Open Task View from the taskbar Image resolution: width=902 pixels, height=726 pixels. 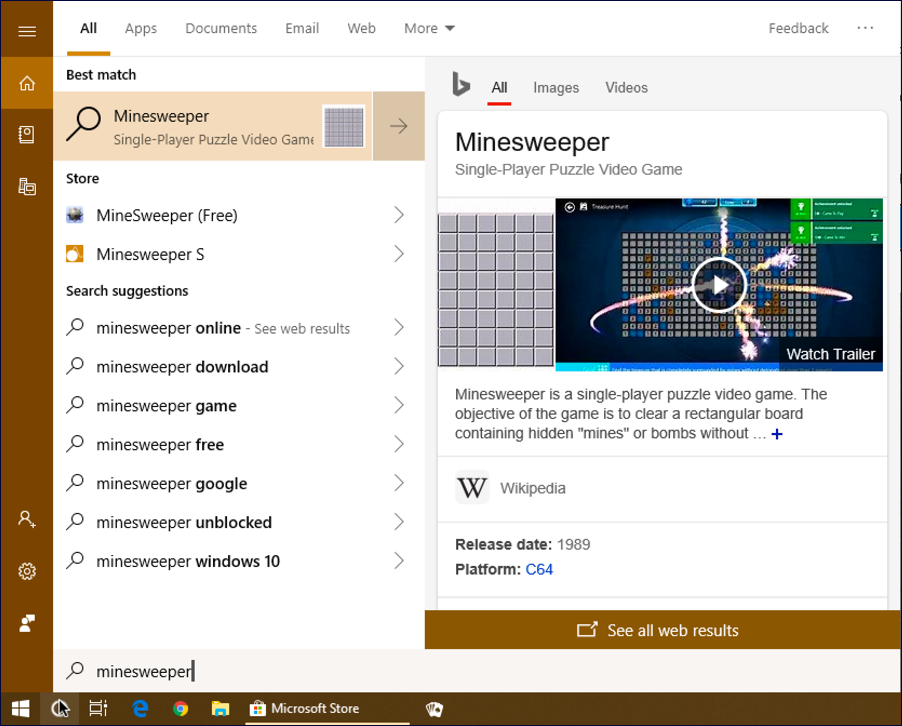(98, 709)
